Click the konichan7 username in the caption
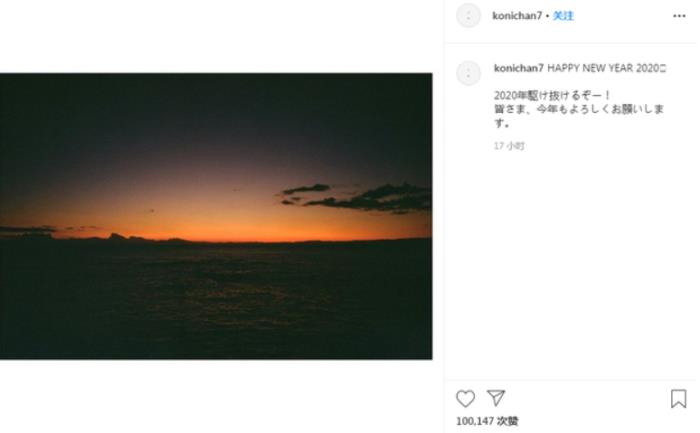 (519, 68)
